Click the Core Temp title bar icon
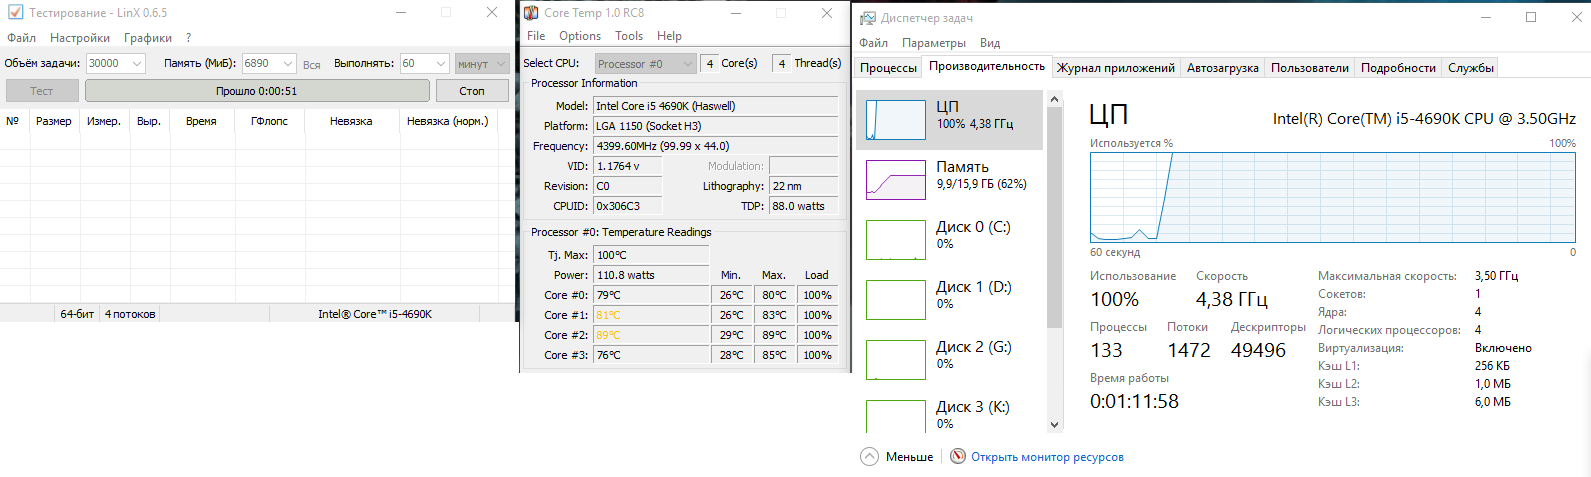Screen dimensions: 1591x477 531,12
